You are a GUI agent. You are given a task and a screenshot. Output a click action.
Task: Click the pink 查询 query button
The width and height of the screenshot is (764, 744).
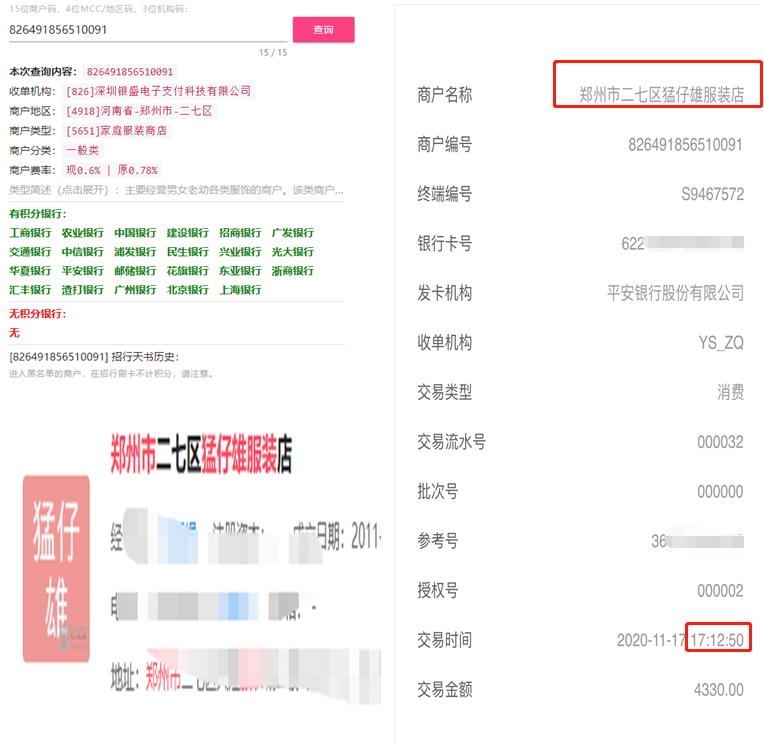point(323,30)
